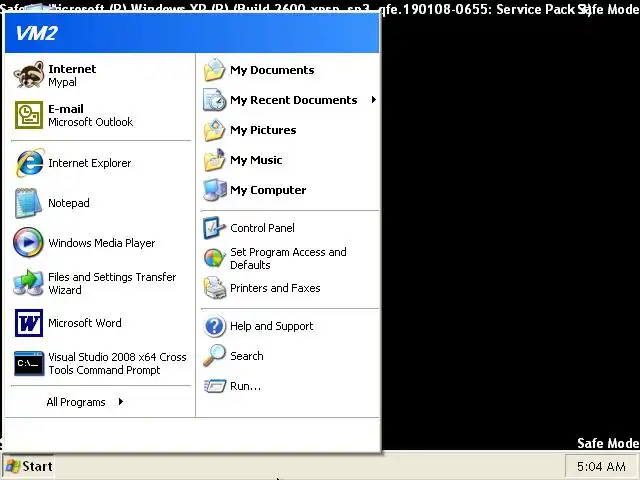Click the Windows Media Player icon
The width and height of the screenshot is (640, 480).
coord(28,242)
